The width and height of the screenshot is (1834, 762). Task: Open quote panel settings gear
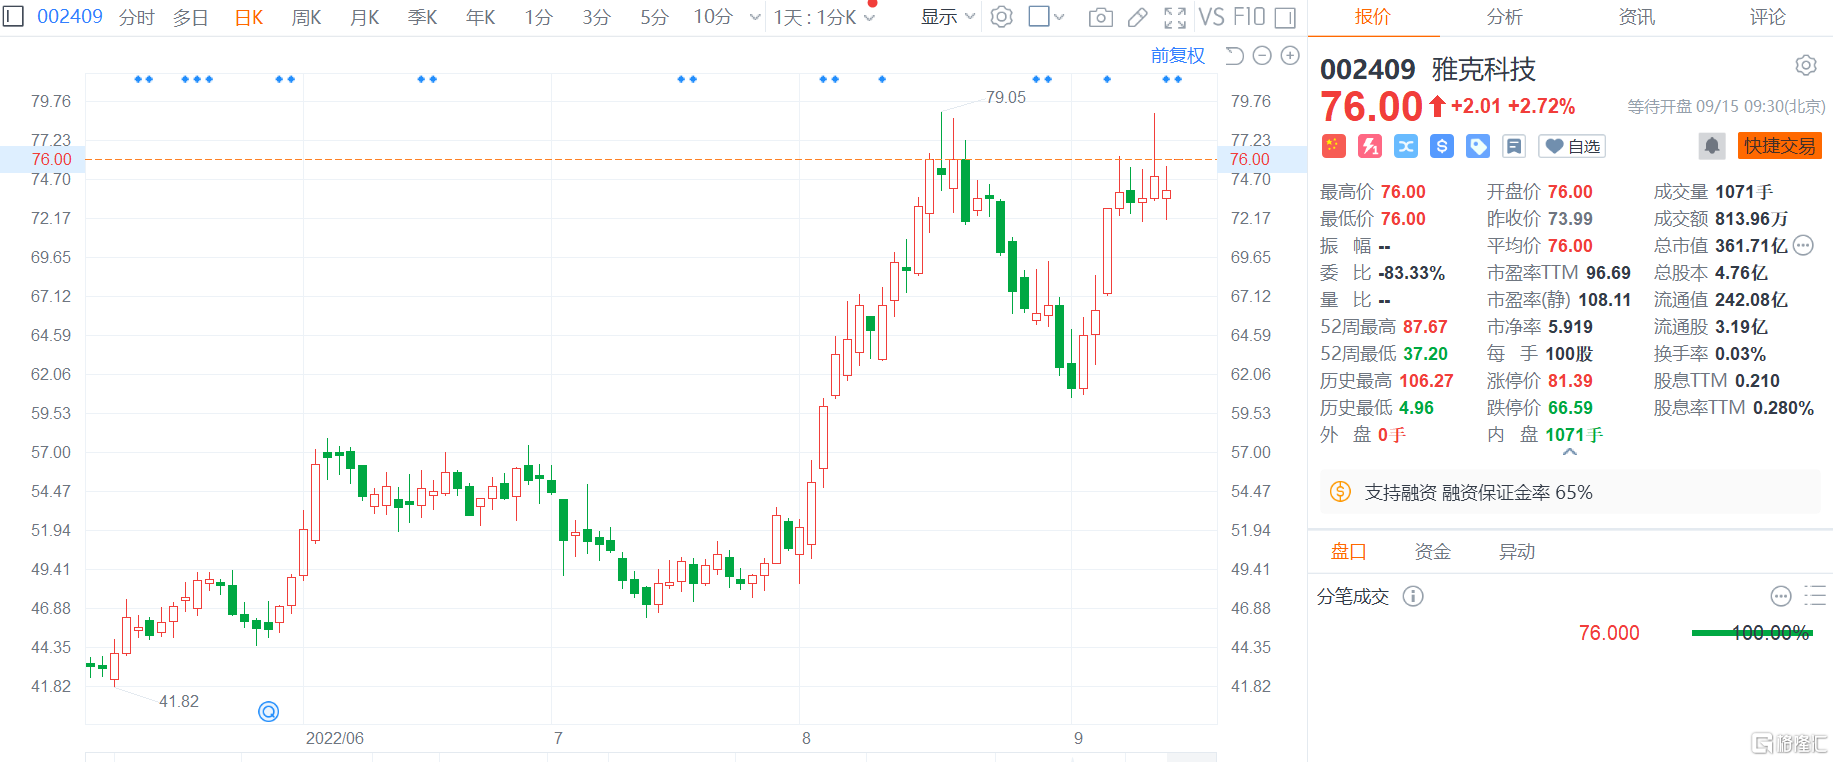click(x=1805, y=65)
